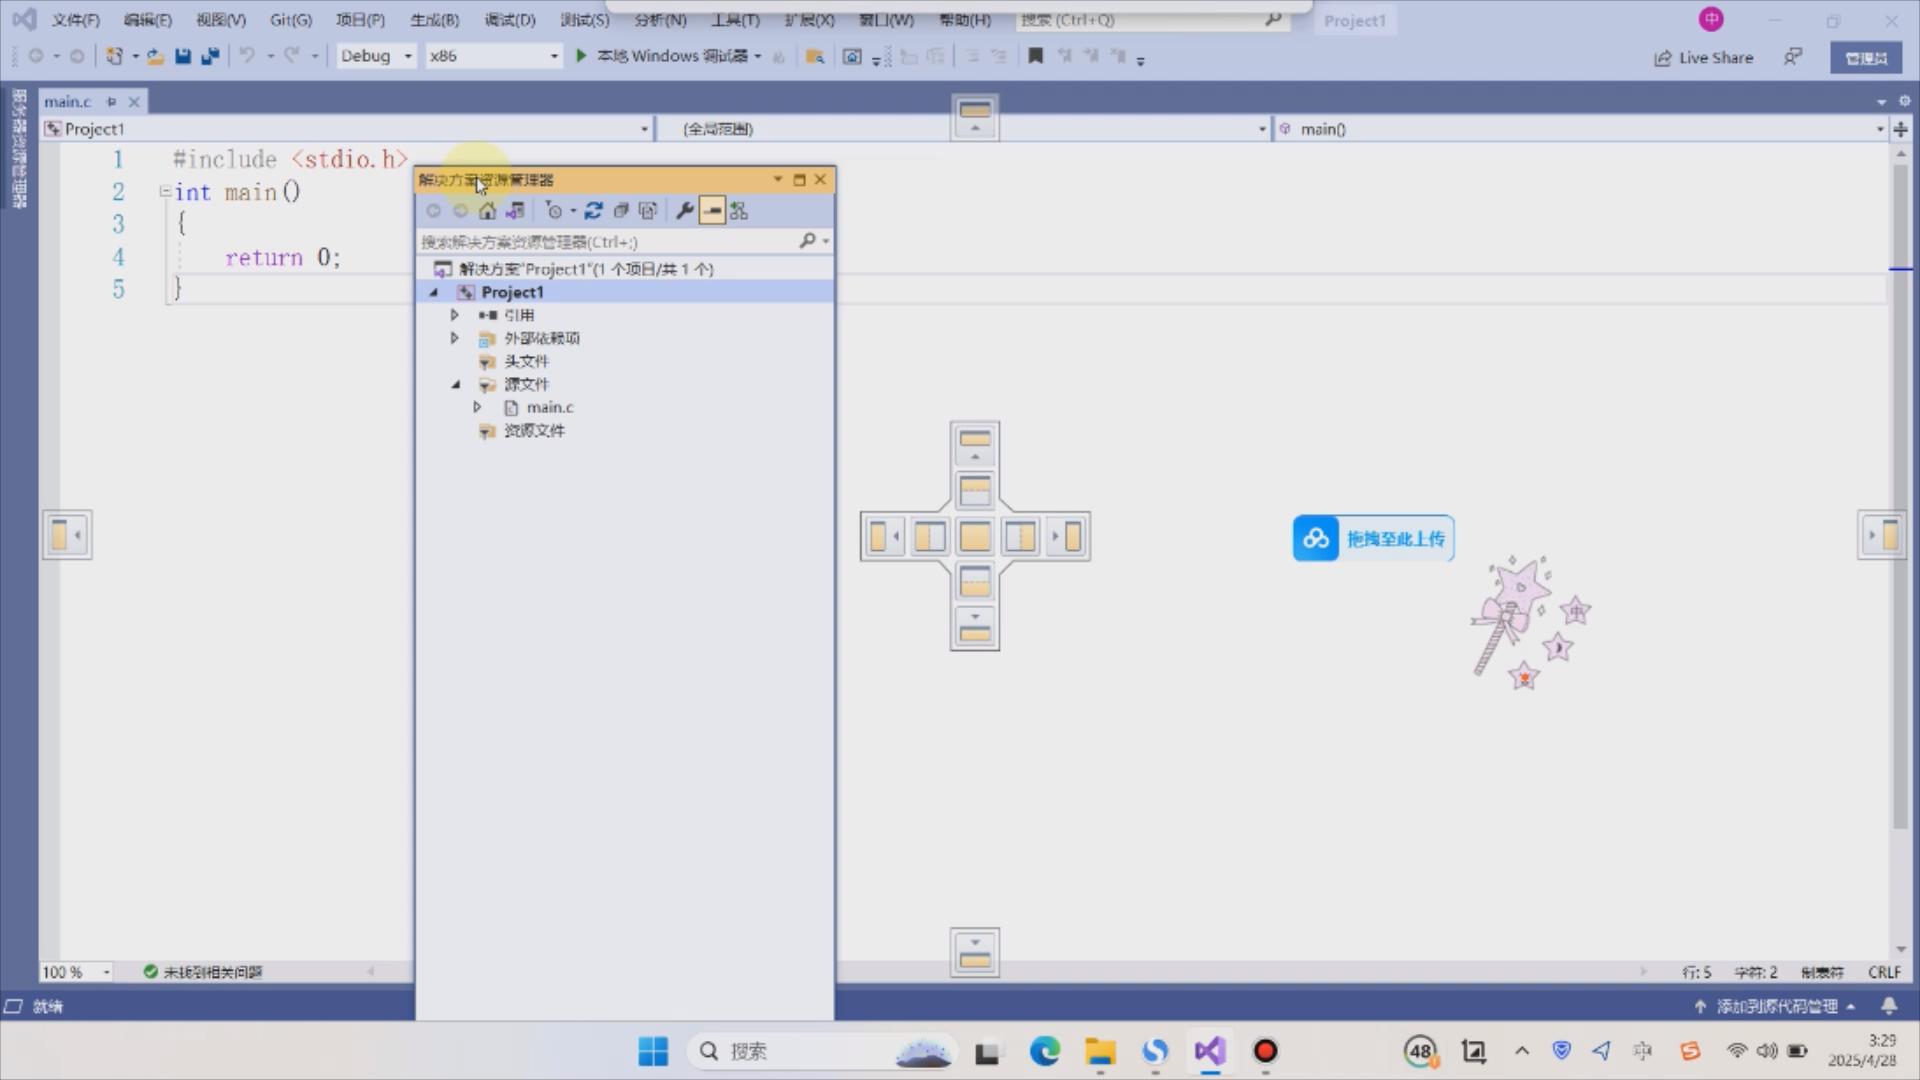1920x1080 pixels.
Task: Click the Live Share button
Action: [x=1704, y=58]
